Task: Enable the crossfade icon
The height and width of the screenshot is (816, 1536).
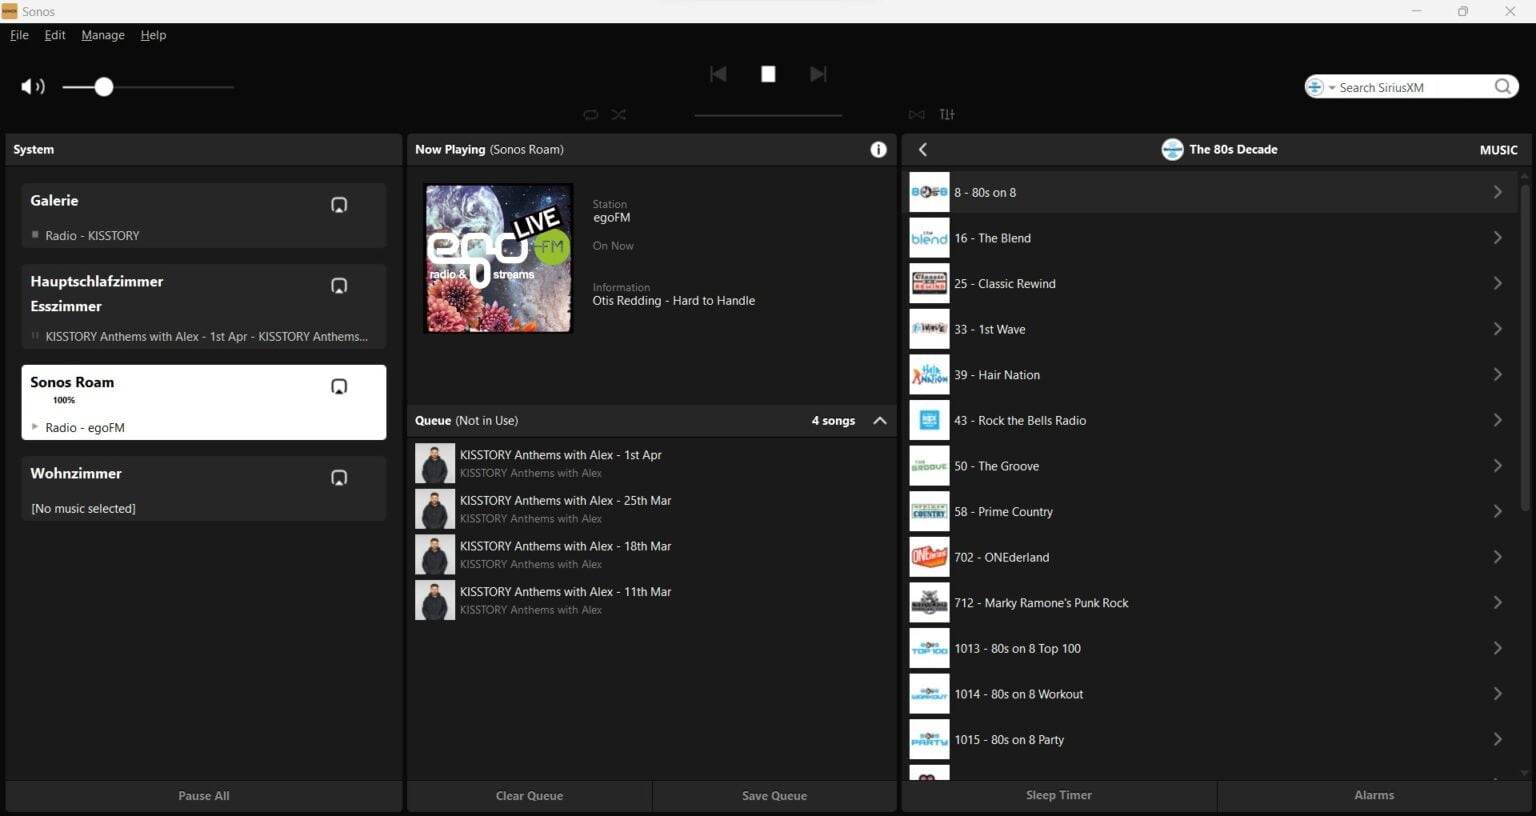Action: [x=916, y=114]
